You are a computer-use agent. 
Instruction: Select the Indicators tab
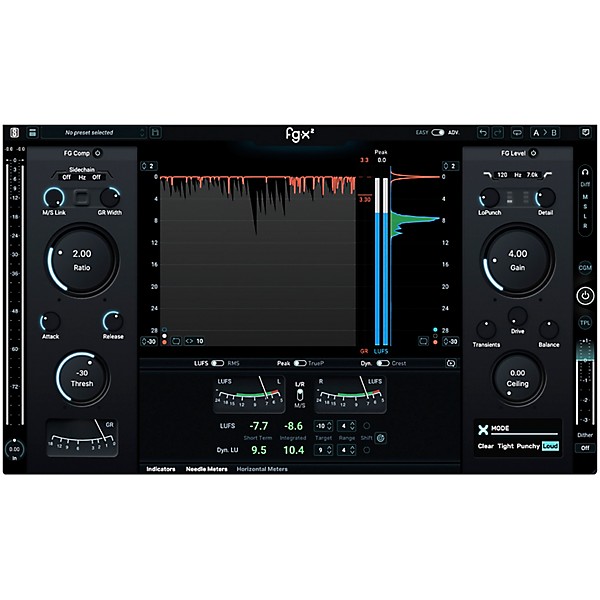click(x=161, y=469)
